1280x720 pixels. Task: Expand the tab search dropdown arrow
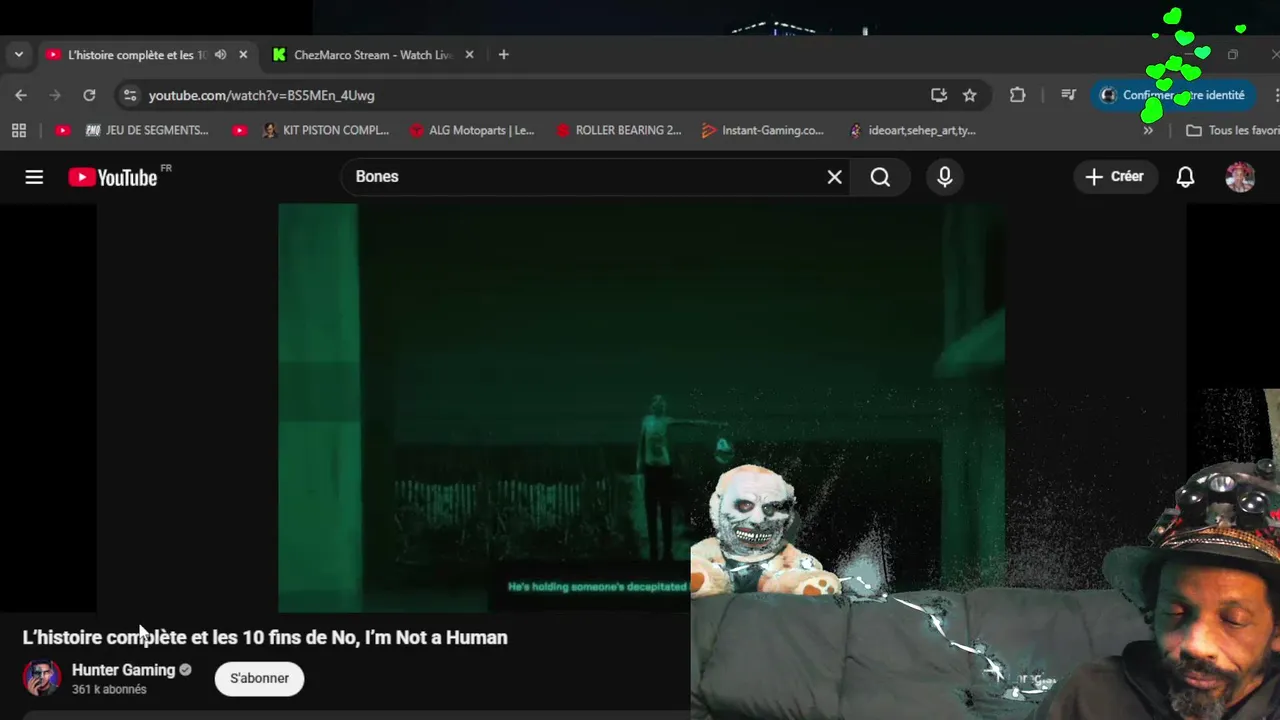(x=18, y=55)
